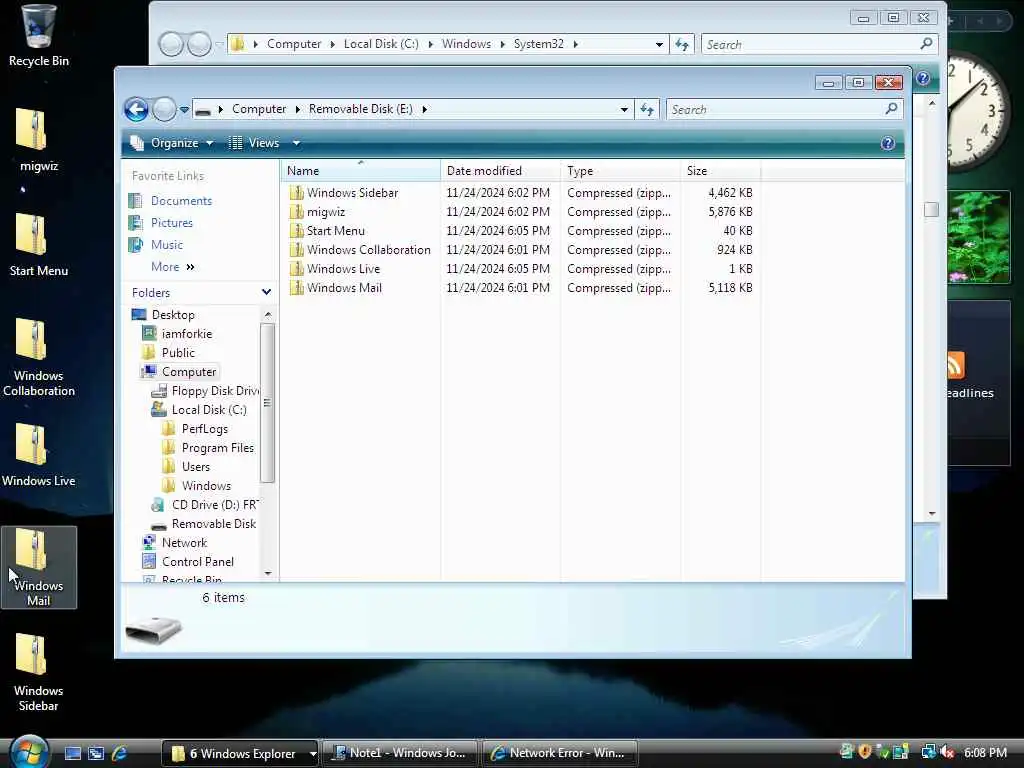Open the Start menu orb

pyautogui.click(x=29, y=752)
